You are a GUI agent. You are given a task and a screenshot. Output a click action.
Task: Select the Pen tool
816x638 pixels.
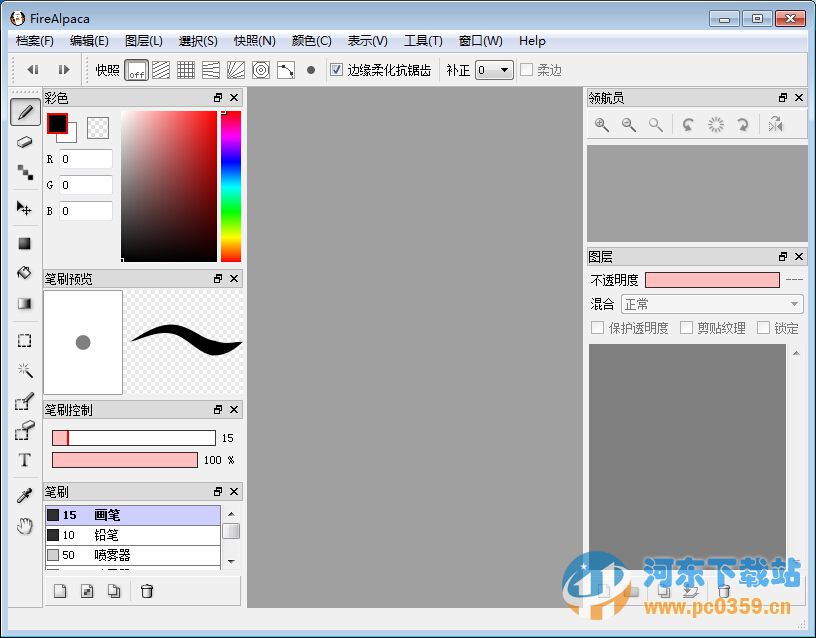click(x=25, y=112)
